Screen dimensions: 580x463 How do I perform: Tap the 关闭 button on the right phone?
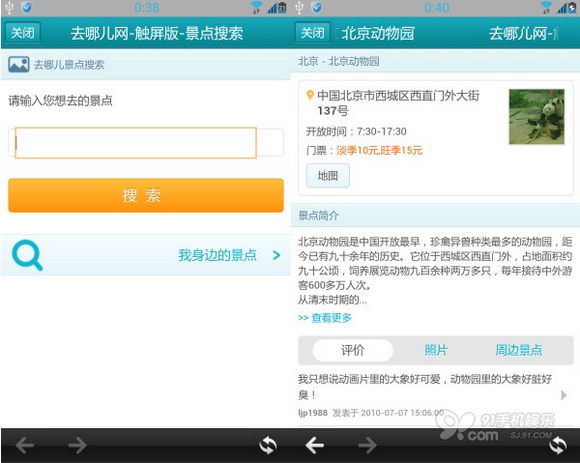tap(313, 33)
